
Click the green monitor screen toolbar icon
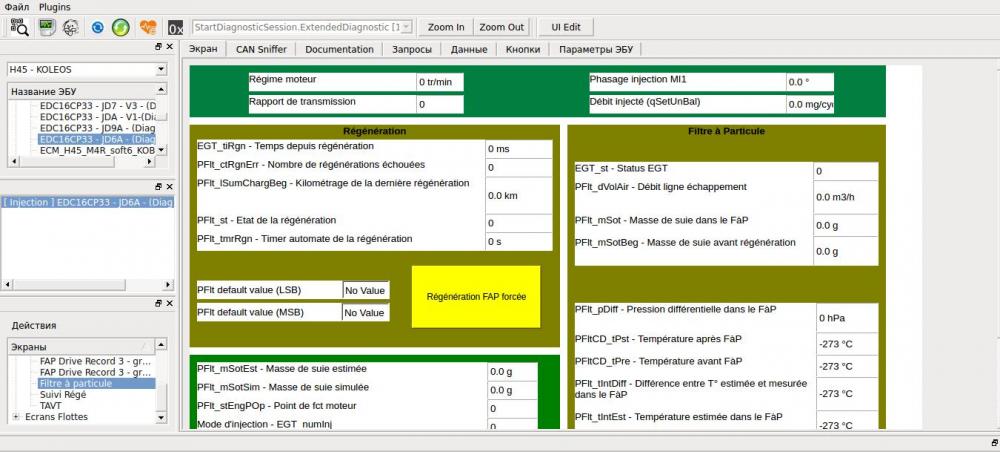tap(47, 27)
